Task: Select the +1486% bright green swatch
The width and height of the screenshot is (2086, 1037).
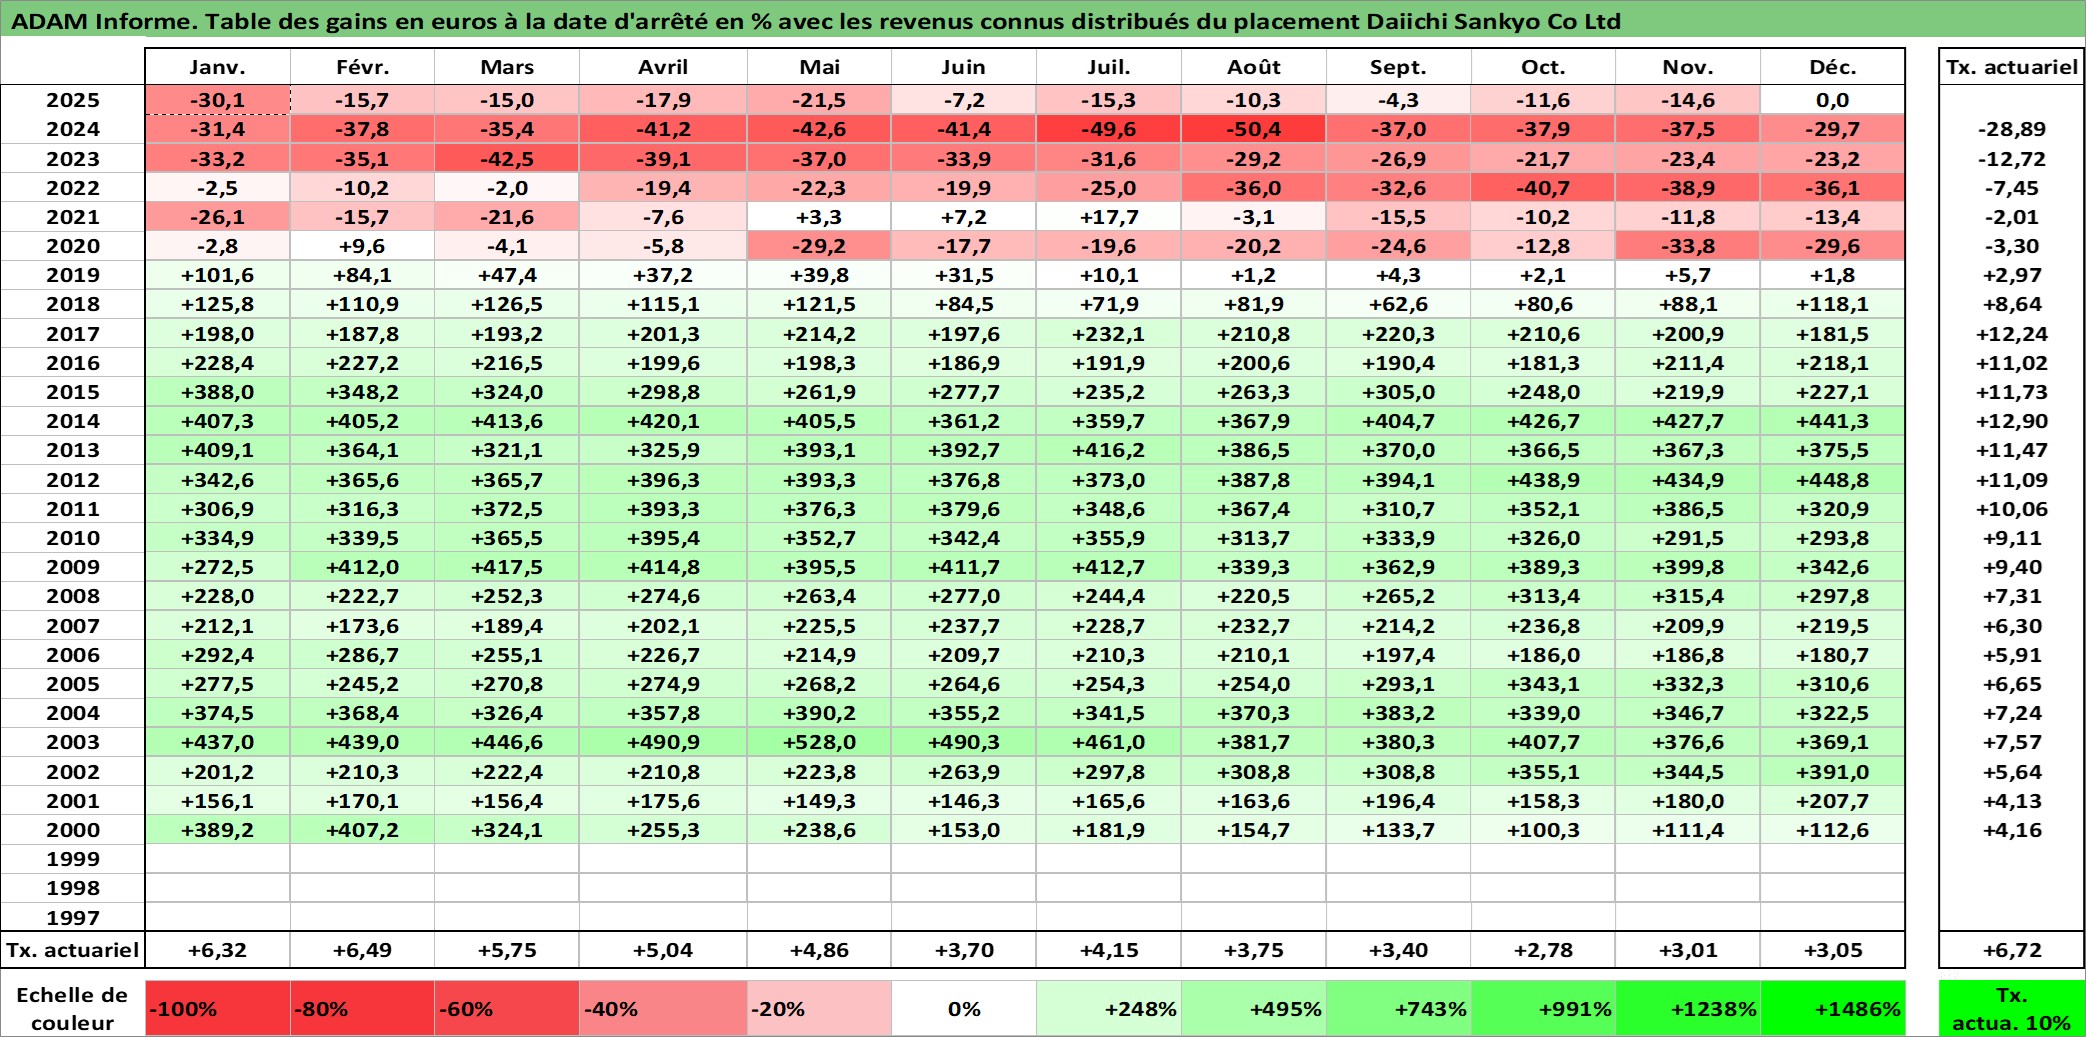Action: [x=1832, y=1008]
